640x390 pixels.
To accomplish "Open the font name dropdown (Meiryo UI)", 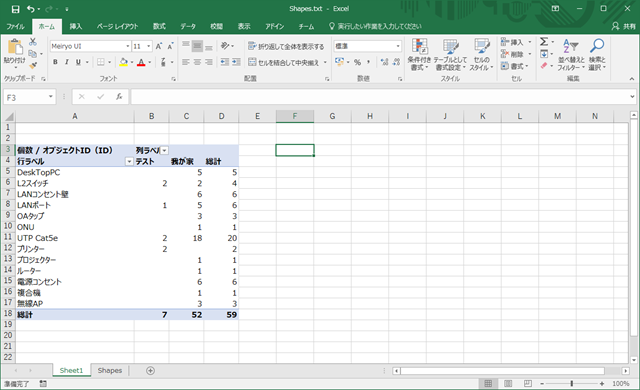I will coord(128,46).
